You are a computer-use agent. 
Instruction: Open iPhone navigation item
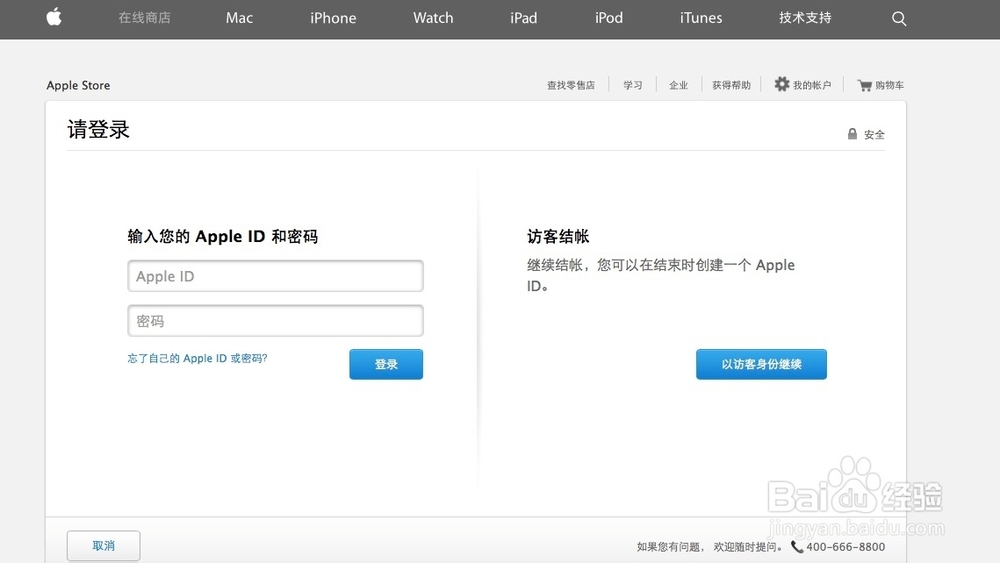333,18
